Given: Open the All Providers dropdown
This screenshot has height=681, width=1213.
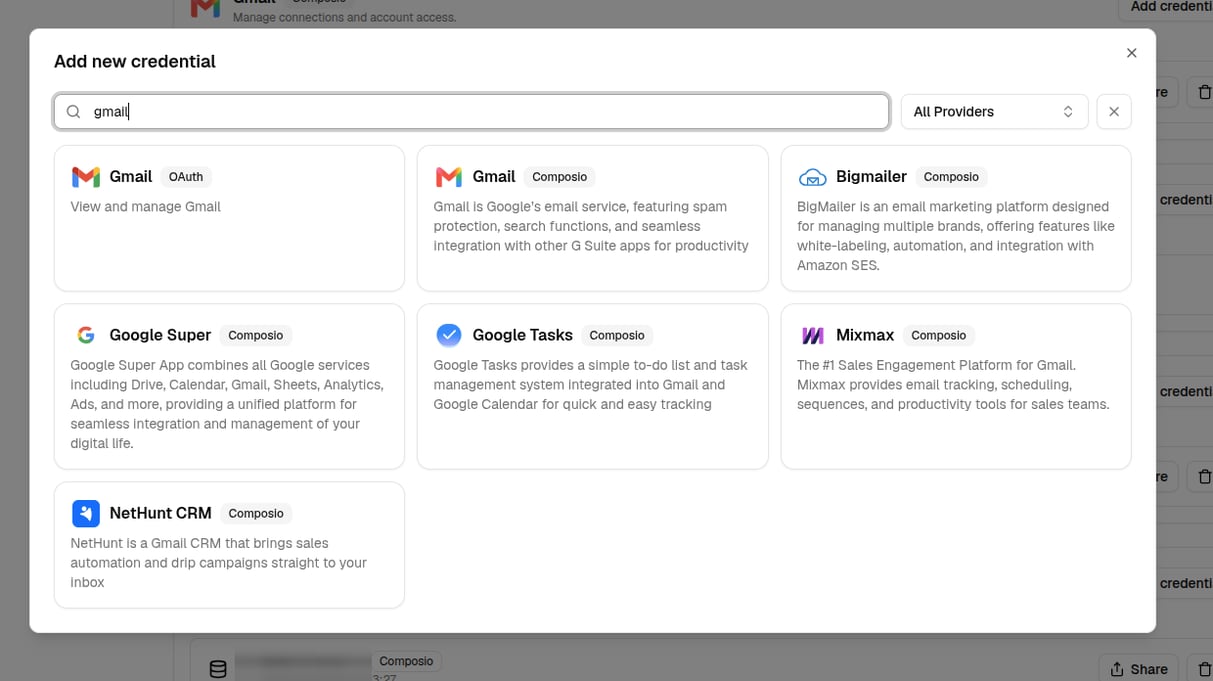Looking at the screenshot, I should (x=994, y=112).
